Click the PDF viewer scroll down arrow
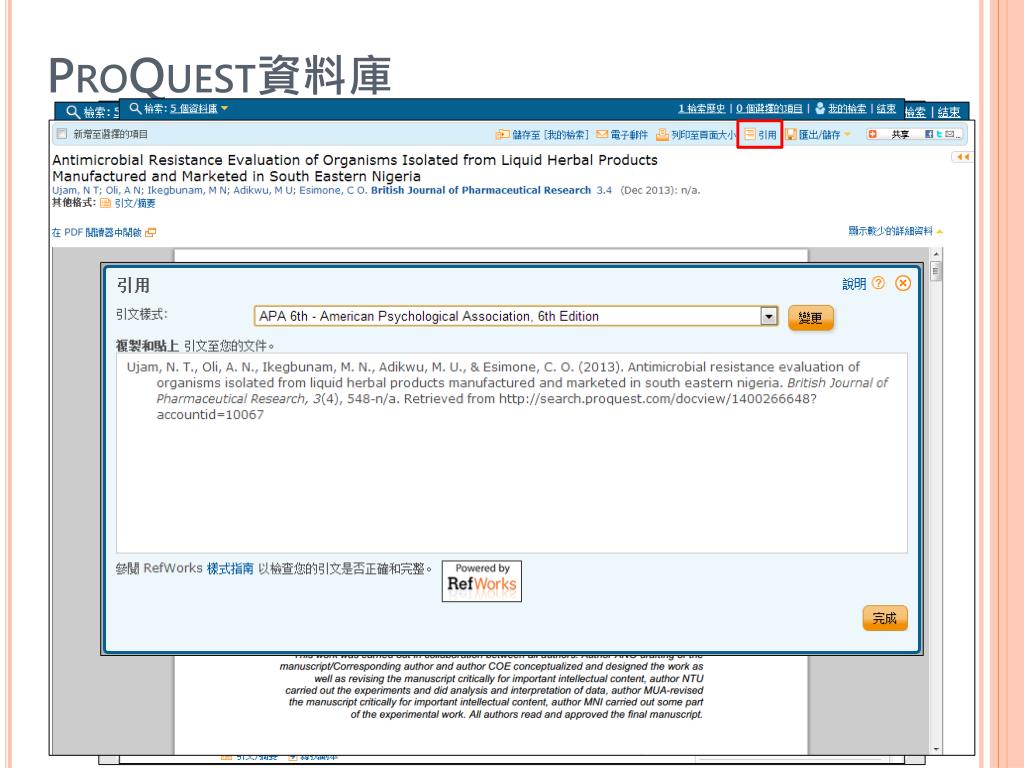The image size is (1024, 768). (936, 749)
